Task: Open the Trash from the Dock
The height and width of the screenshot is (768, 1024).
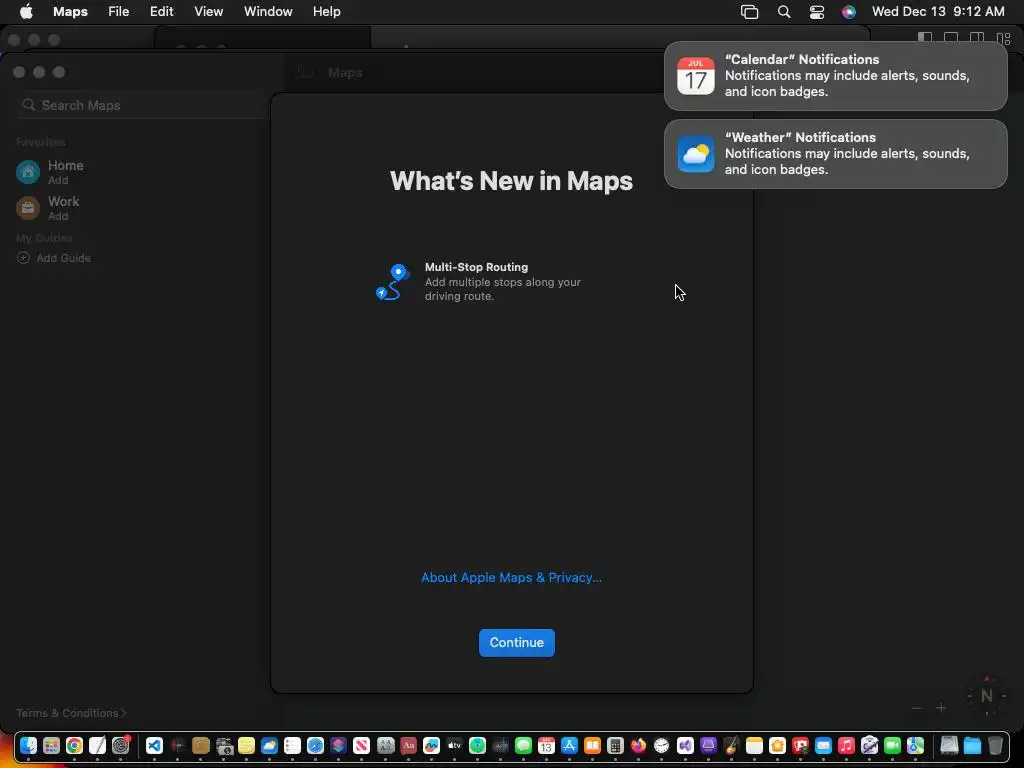Action: coord(995,745)
